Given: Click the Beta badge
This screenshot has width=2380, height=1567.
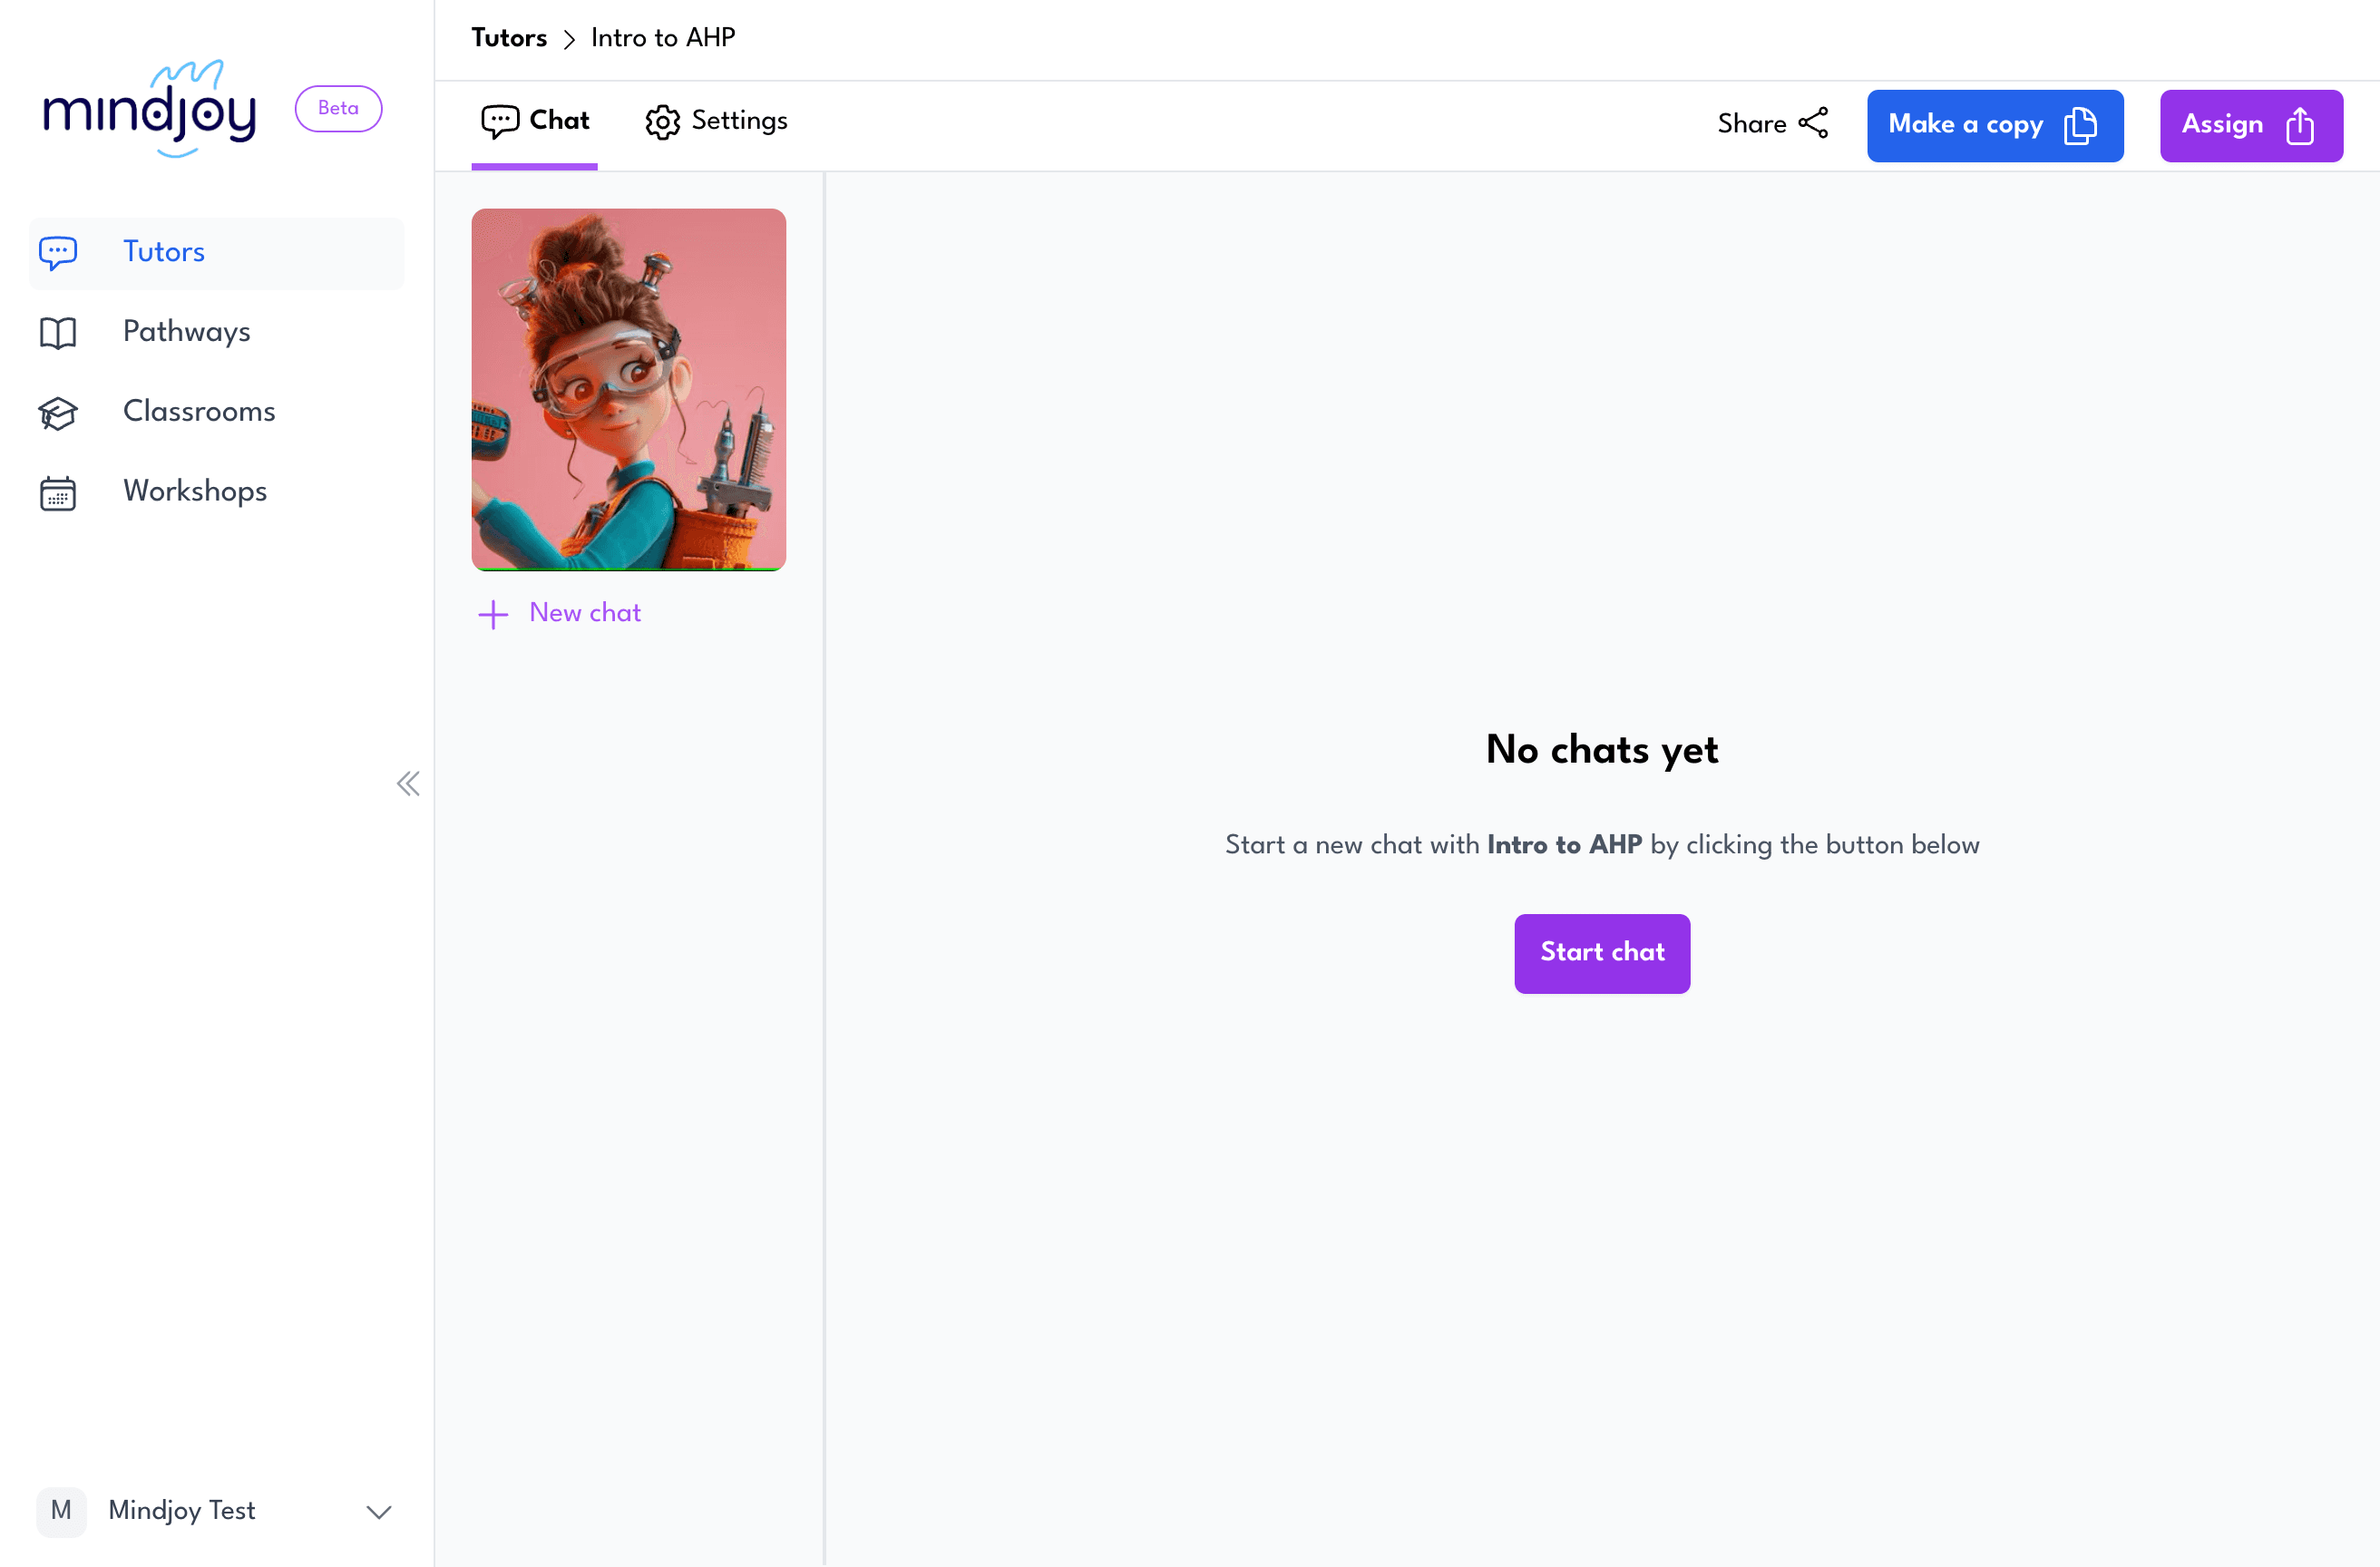Looking at the screenshot, I should coord(338,108).
